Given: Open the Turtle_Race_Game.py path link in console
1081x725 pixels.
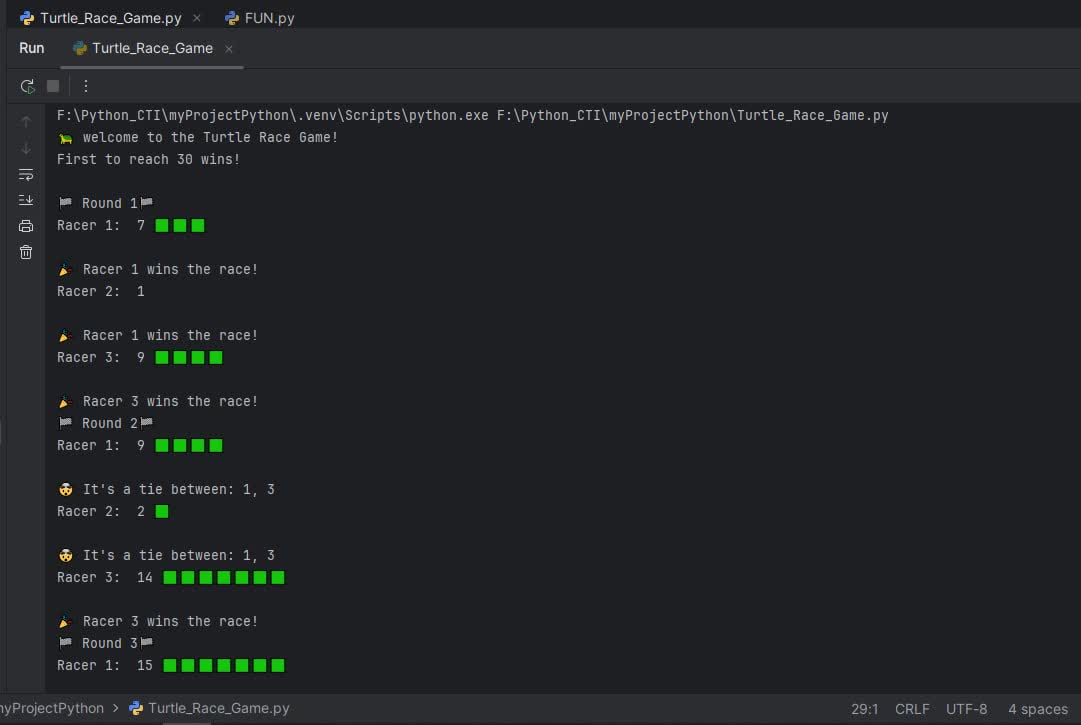Looking at the screenshot, I should [x=693, y=115].
